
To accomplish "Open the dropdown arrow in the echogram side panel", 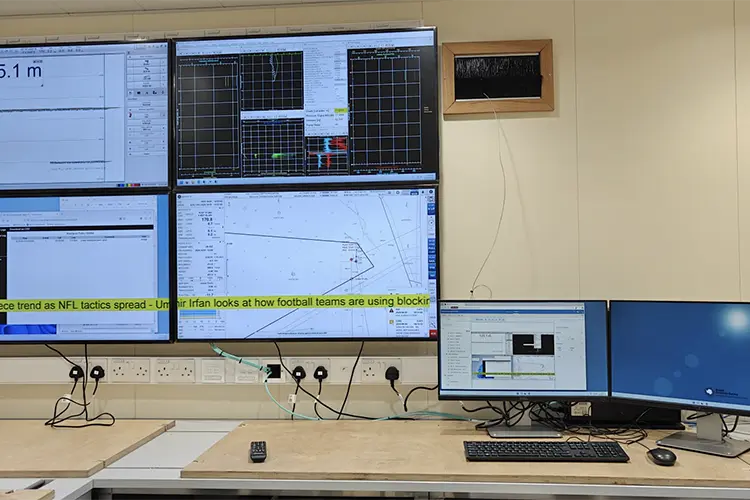I will tap(163, 116).
